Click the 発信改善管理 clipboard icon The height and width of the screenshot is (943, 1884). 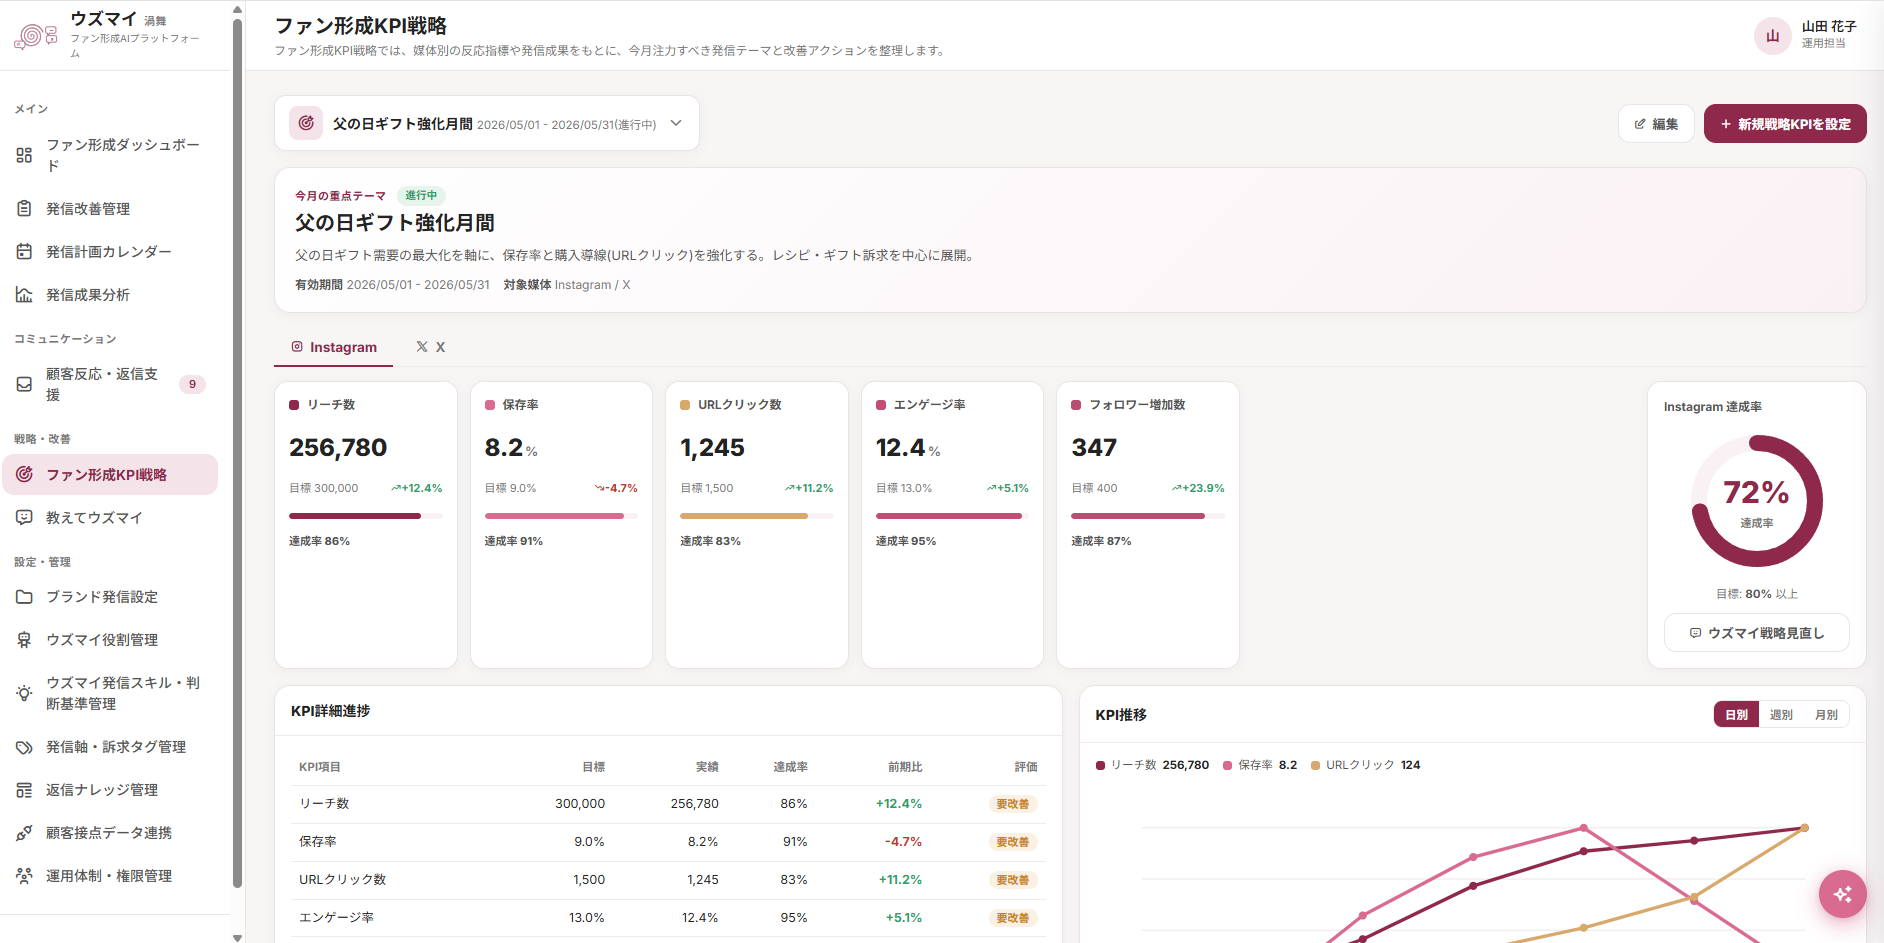[24, 209]
